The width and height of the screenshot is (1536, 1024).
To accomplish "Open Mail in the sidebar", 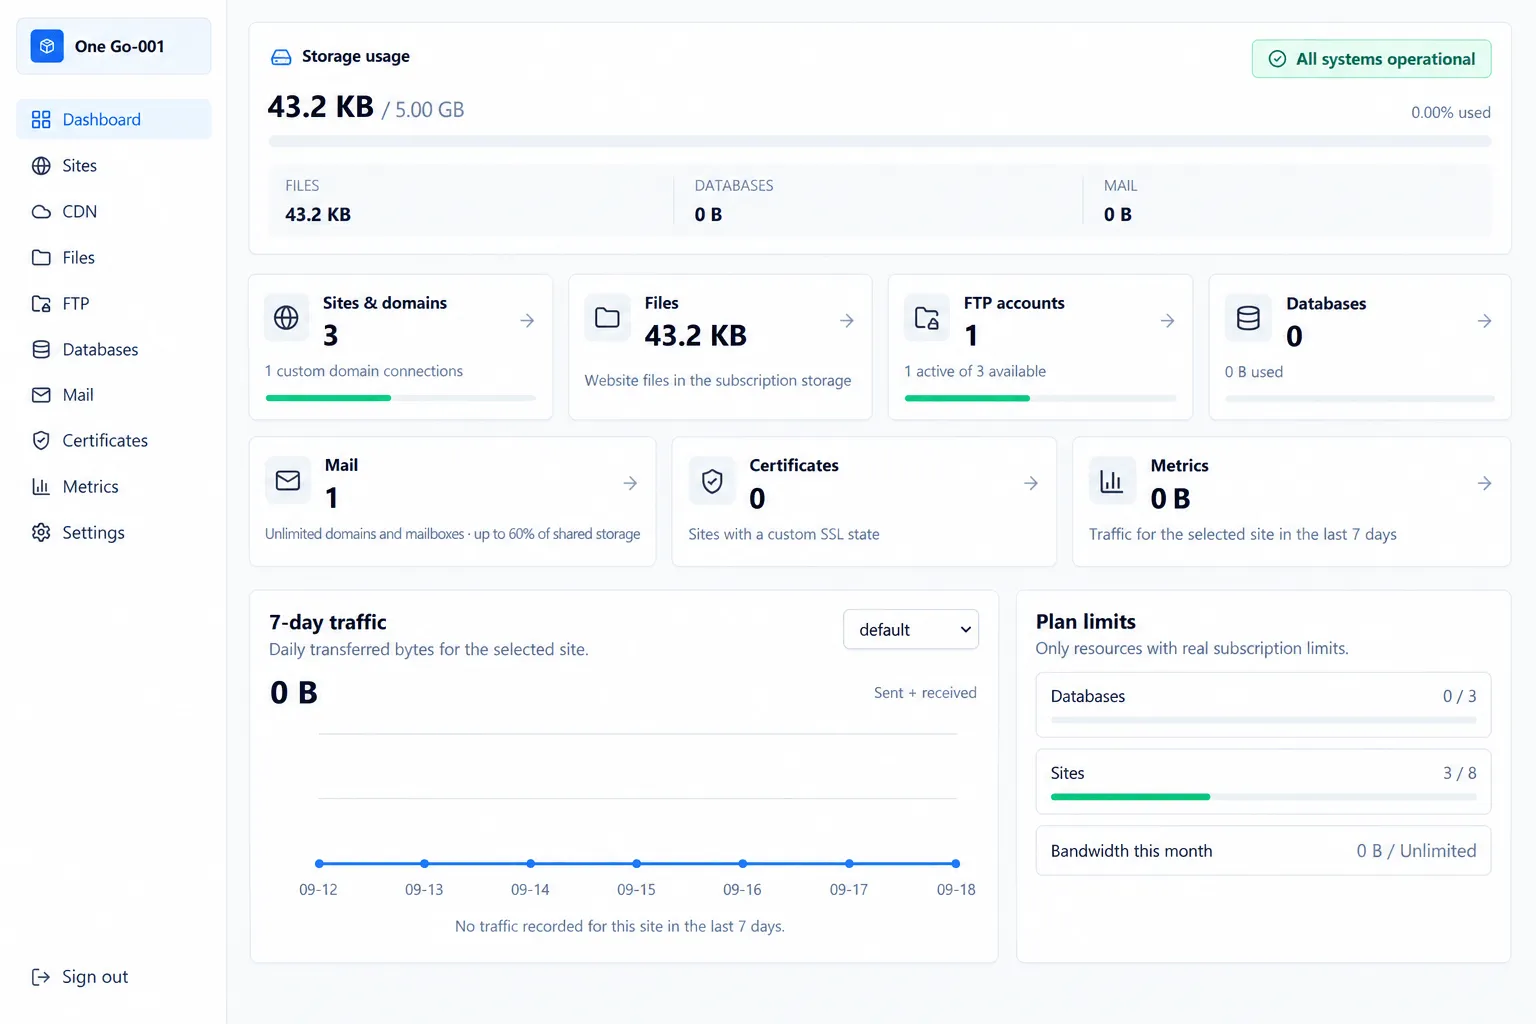I will (114, 395).
